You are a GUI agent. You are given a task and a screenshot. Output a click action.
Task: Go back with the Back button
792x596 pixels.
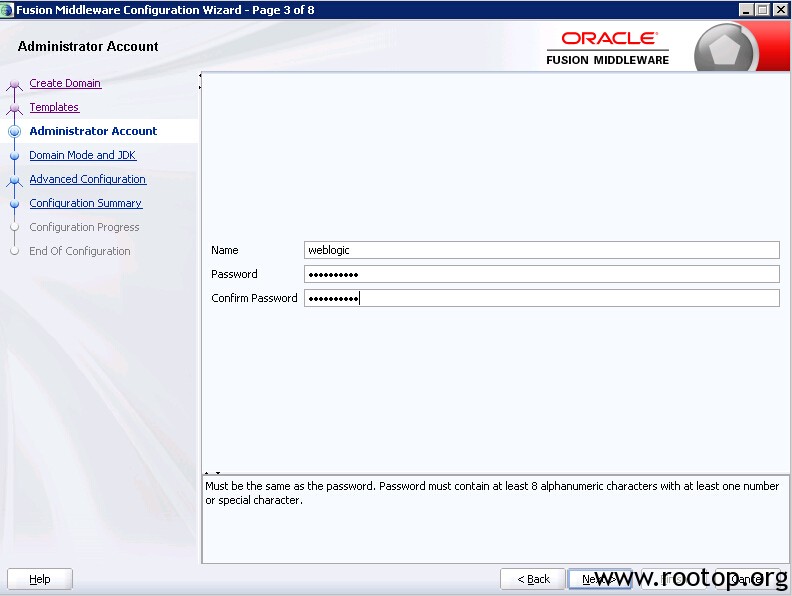click(533, 579)
